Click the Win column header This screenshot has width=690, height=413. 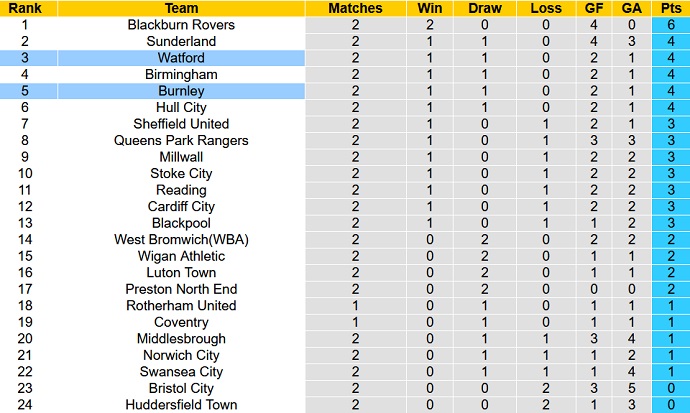coord(429,8)
